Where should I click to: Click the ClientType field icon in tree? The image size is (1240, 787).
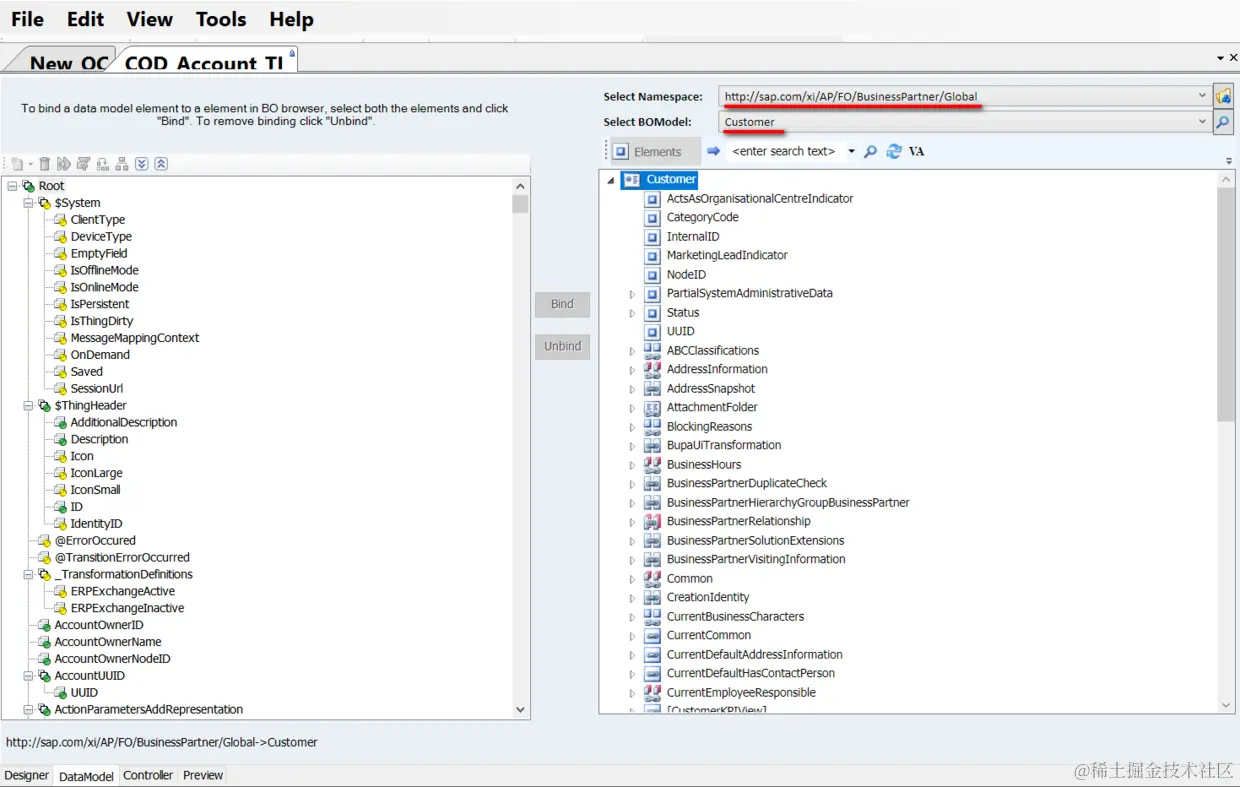[x=60, y=219]
